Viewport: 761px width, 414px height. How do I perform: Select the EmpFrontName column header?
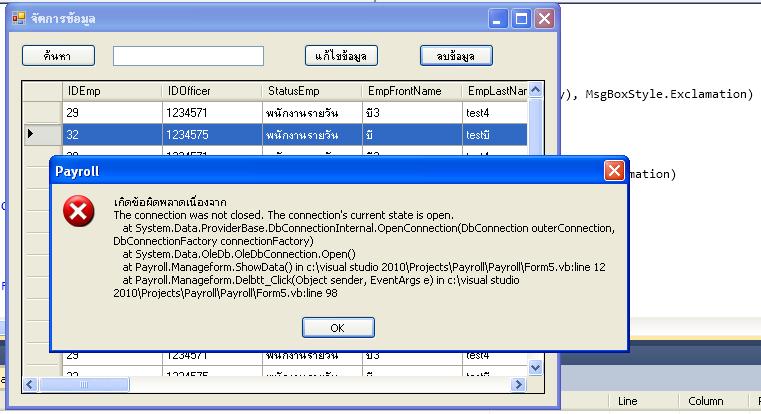click(412, 91)
